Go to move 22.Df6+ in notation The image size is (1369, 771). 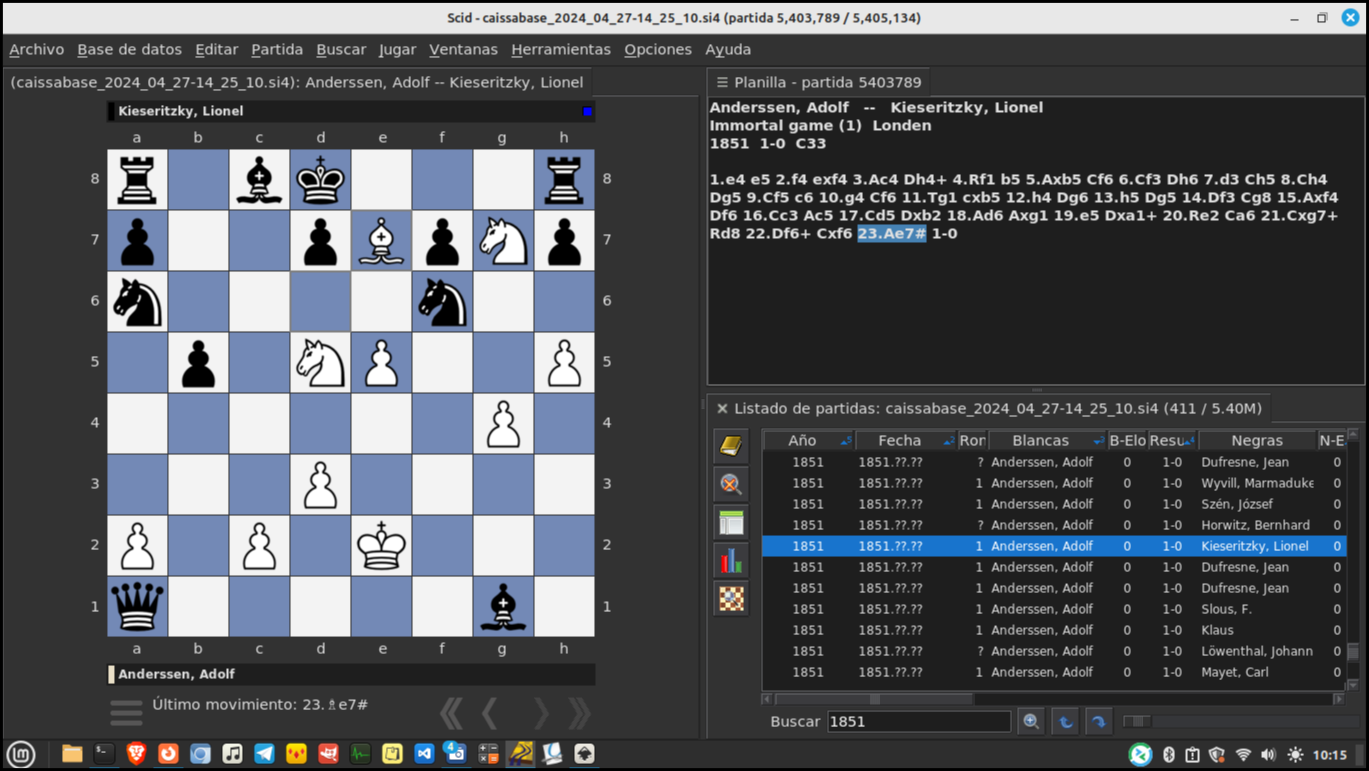(778, 233)
